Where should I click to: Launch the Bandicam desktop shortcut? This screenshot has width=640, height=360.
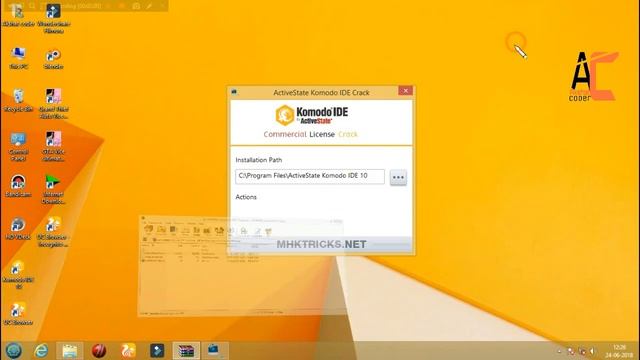click(x=18, y=186)
